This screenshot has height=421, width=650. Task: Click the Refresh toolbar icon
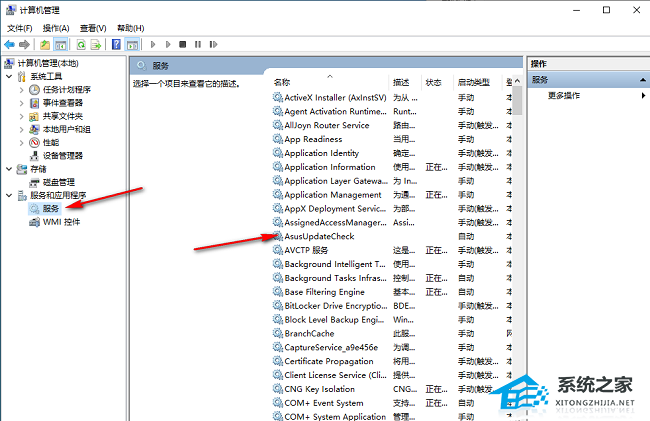click(80, 45)
